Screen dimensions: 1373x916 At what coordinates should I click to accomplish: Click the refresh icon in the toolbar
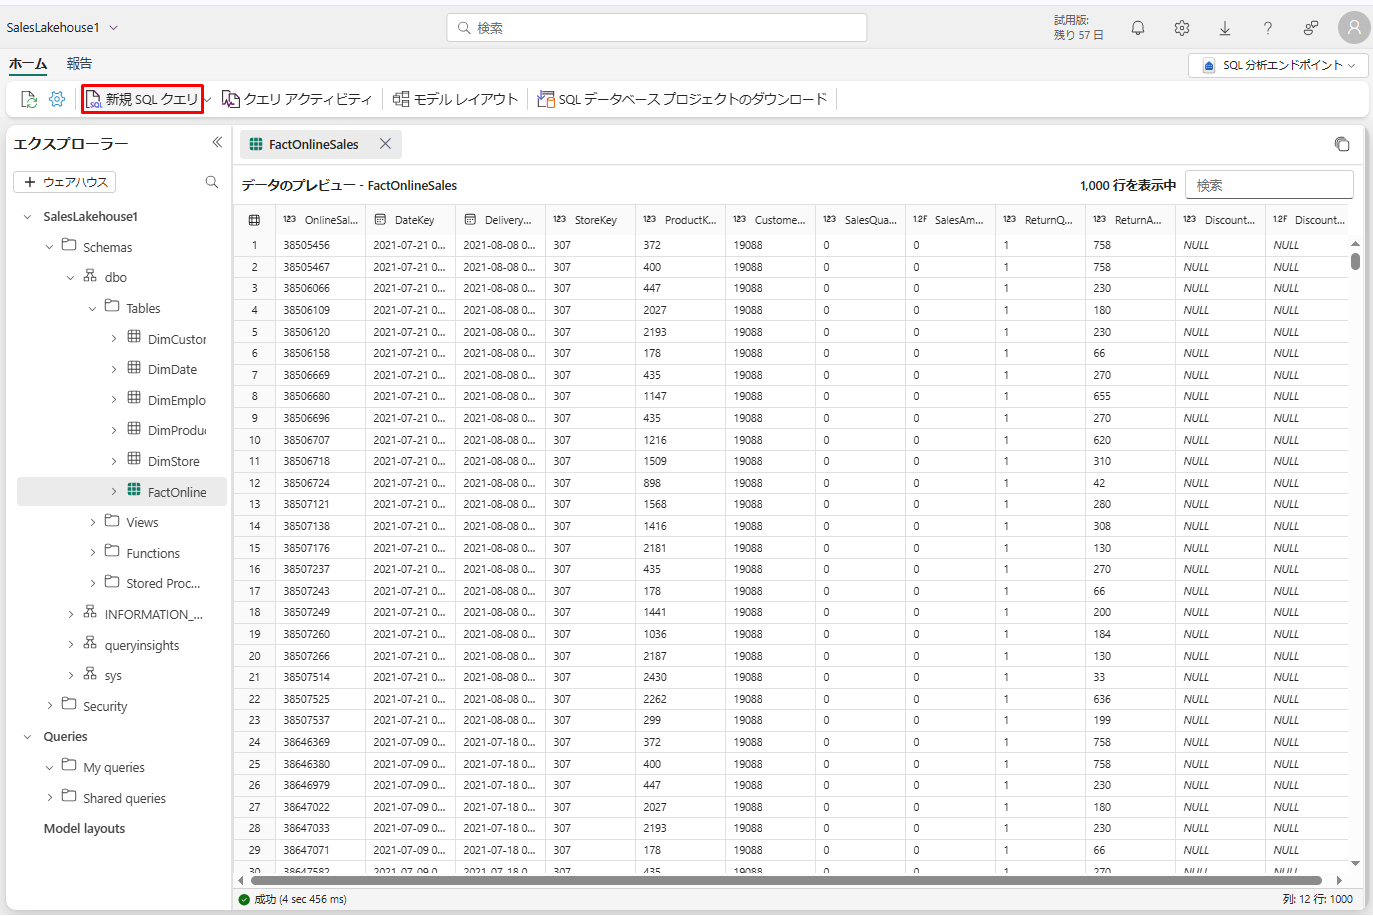point(29,99)
